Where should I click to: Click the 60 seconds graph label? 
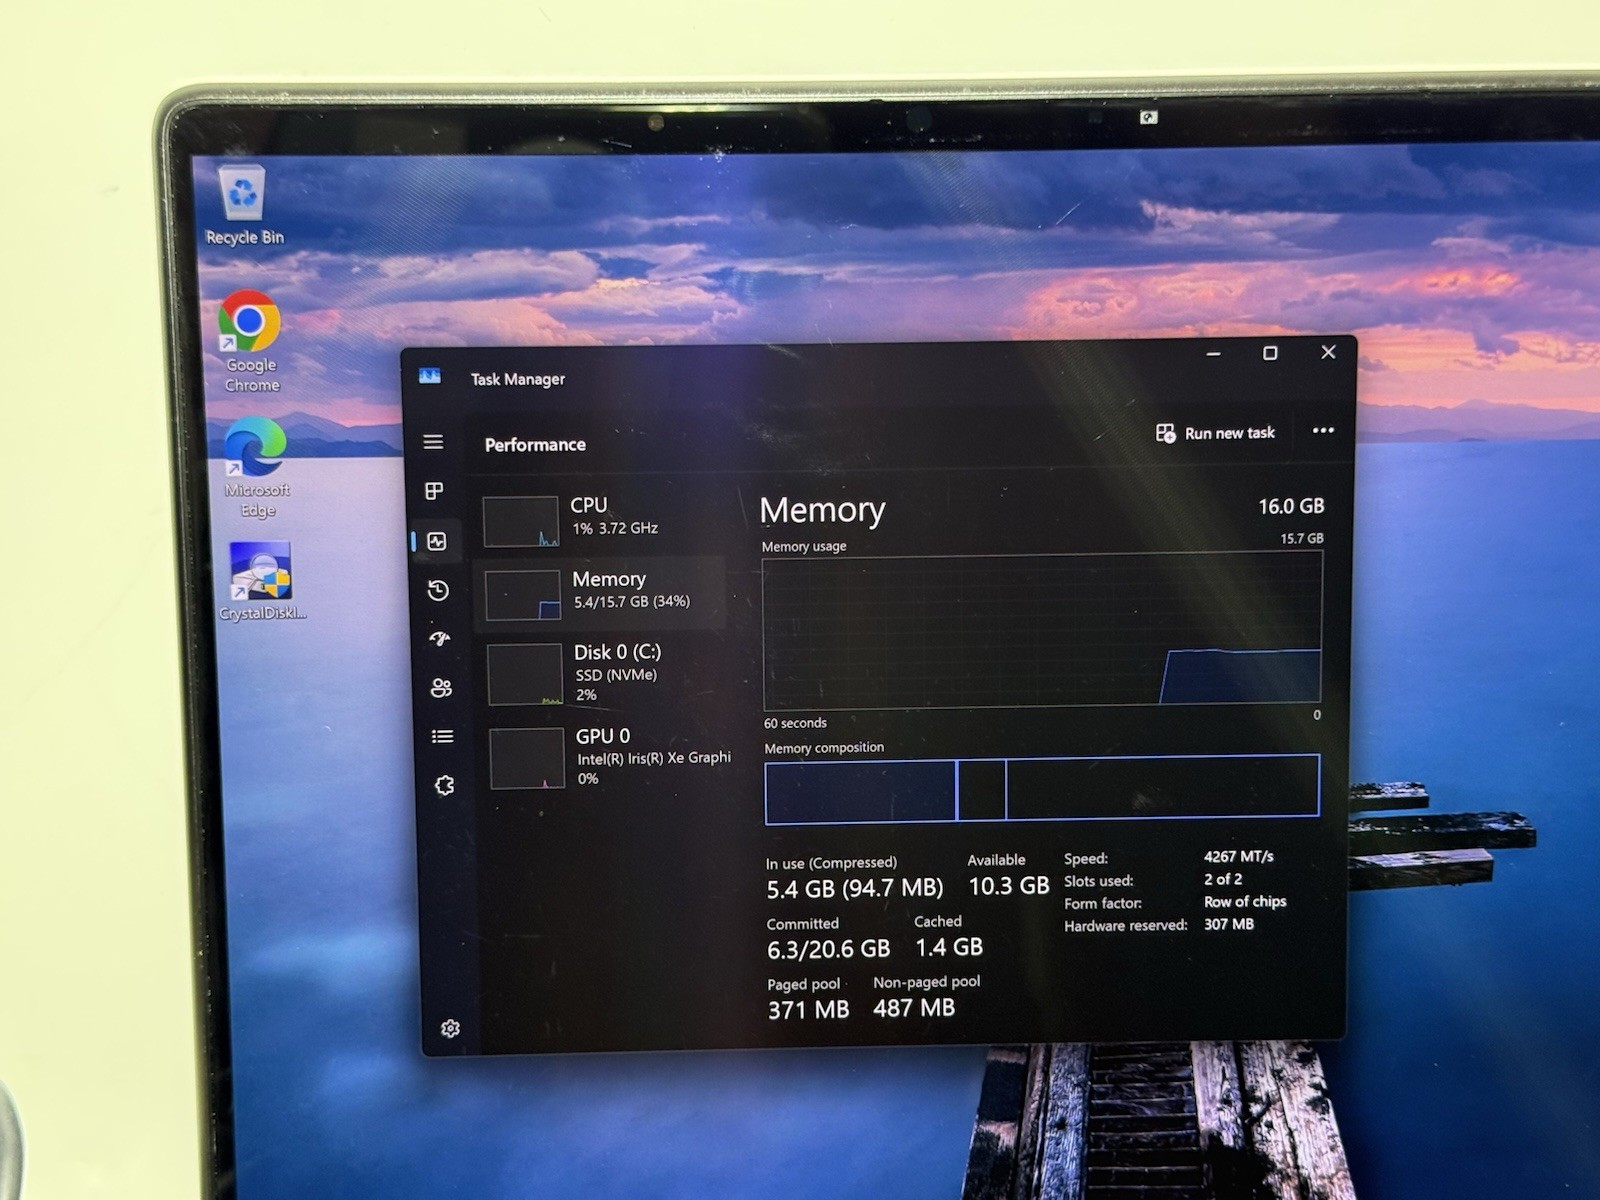(x=795, y=723)
